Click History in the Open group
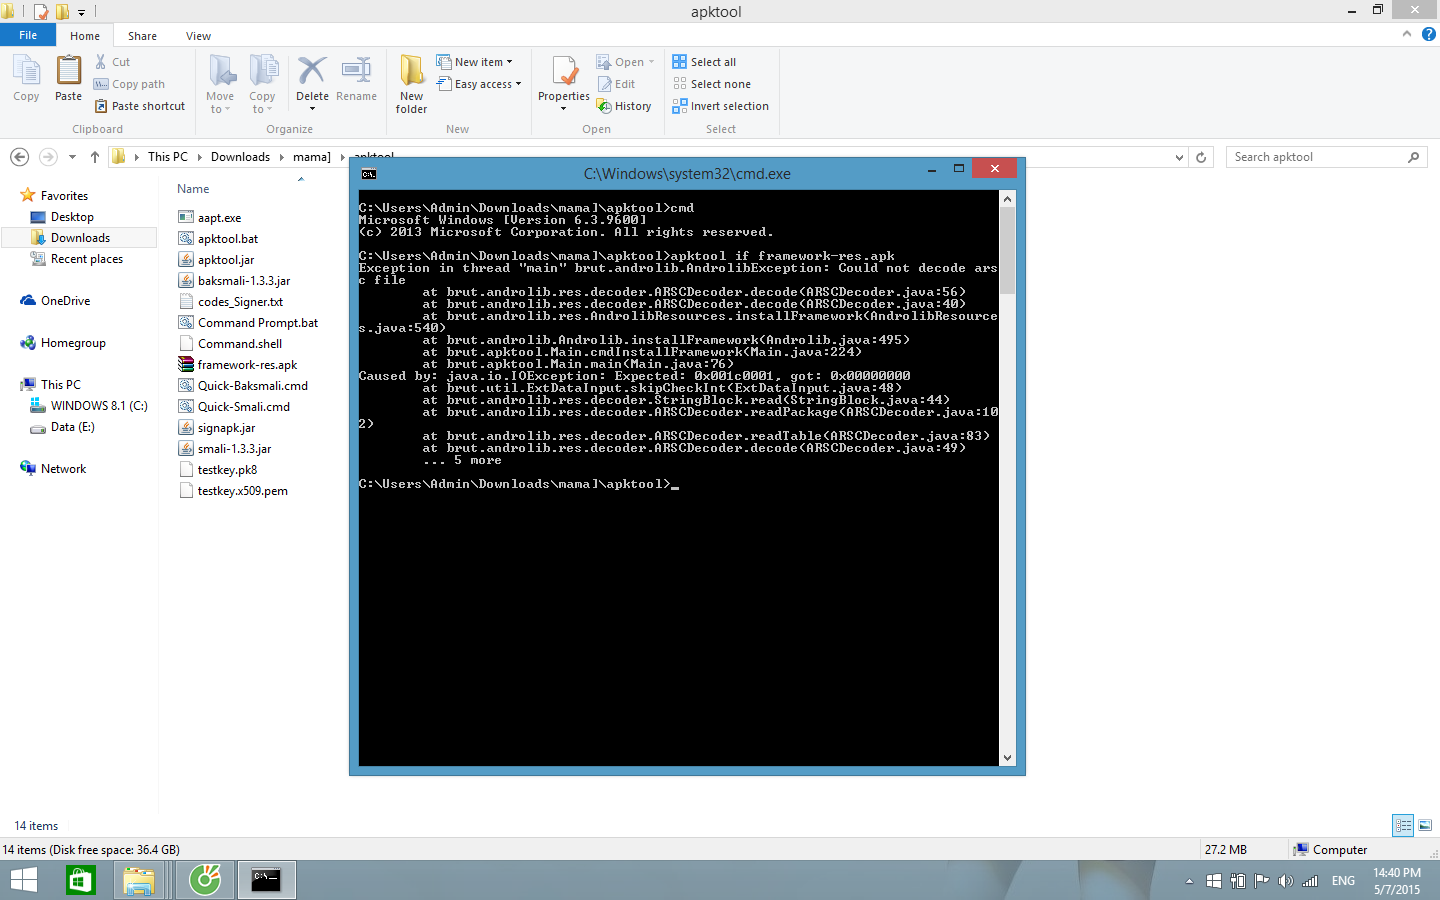Viewport: 1440px width, 900px height. point(624,106)
